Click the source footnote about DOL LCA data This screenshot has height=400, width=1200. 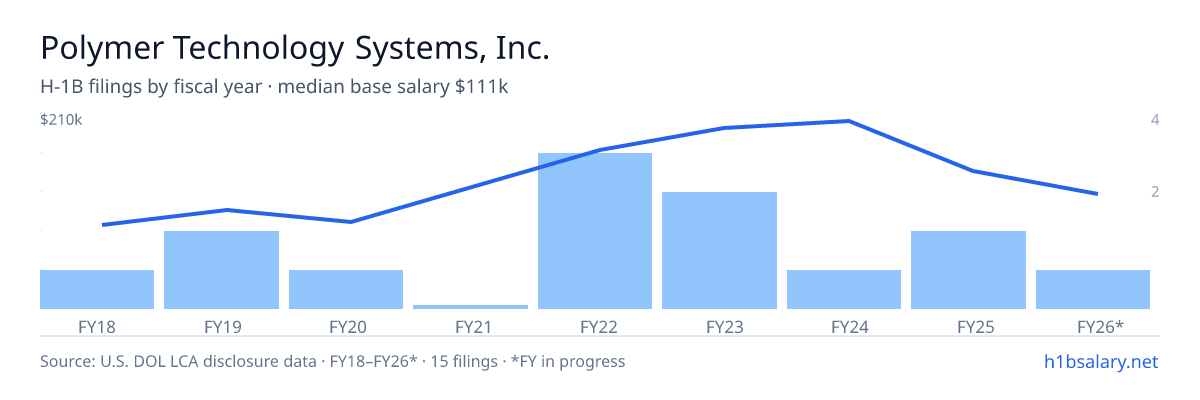[332, 361]
